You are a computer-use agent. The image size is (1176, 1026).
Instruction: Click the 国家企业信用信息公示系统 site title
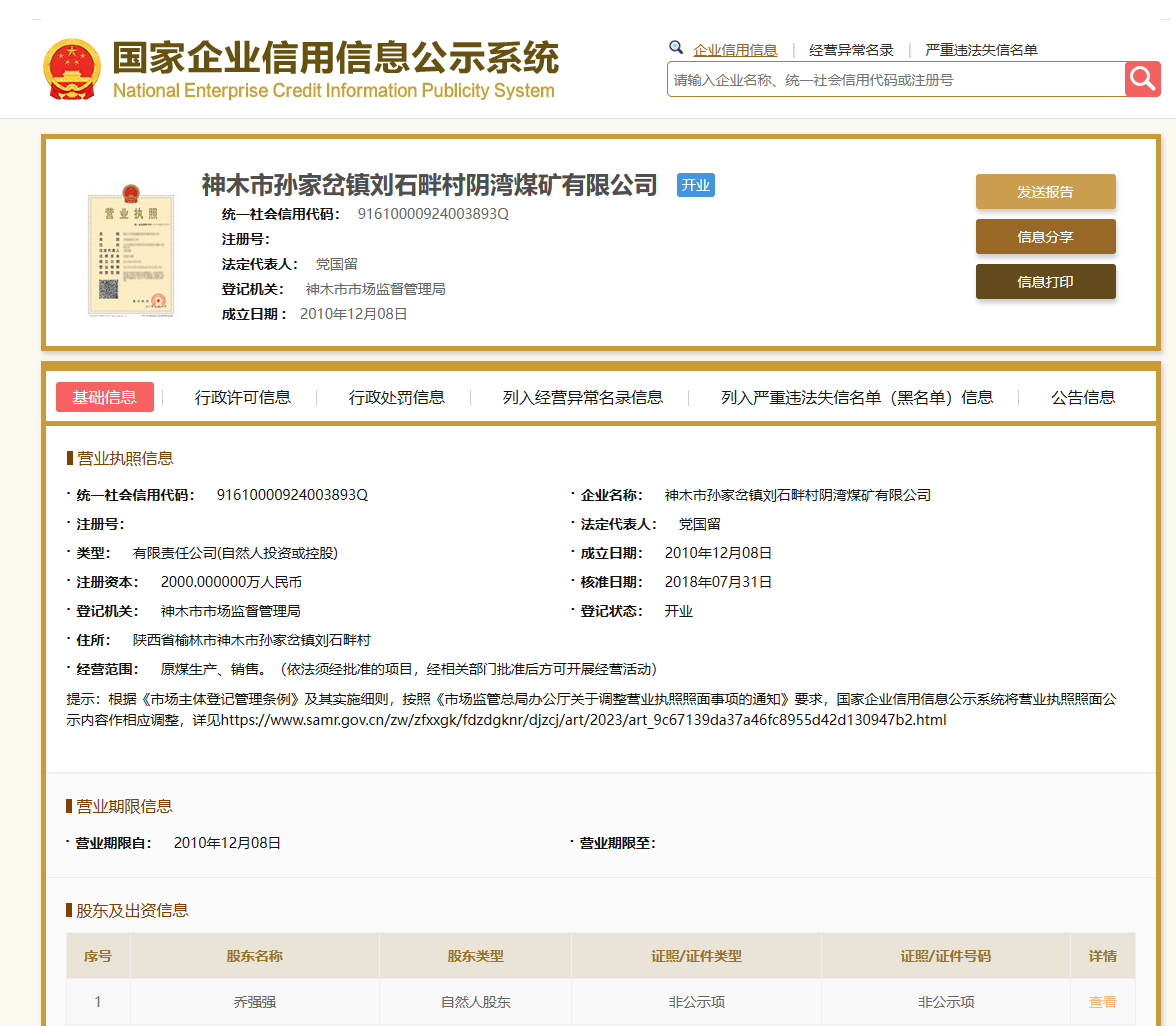335,60
